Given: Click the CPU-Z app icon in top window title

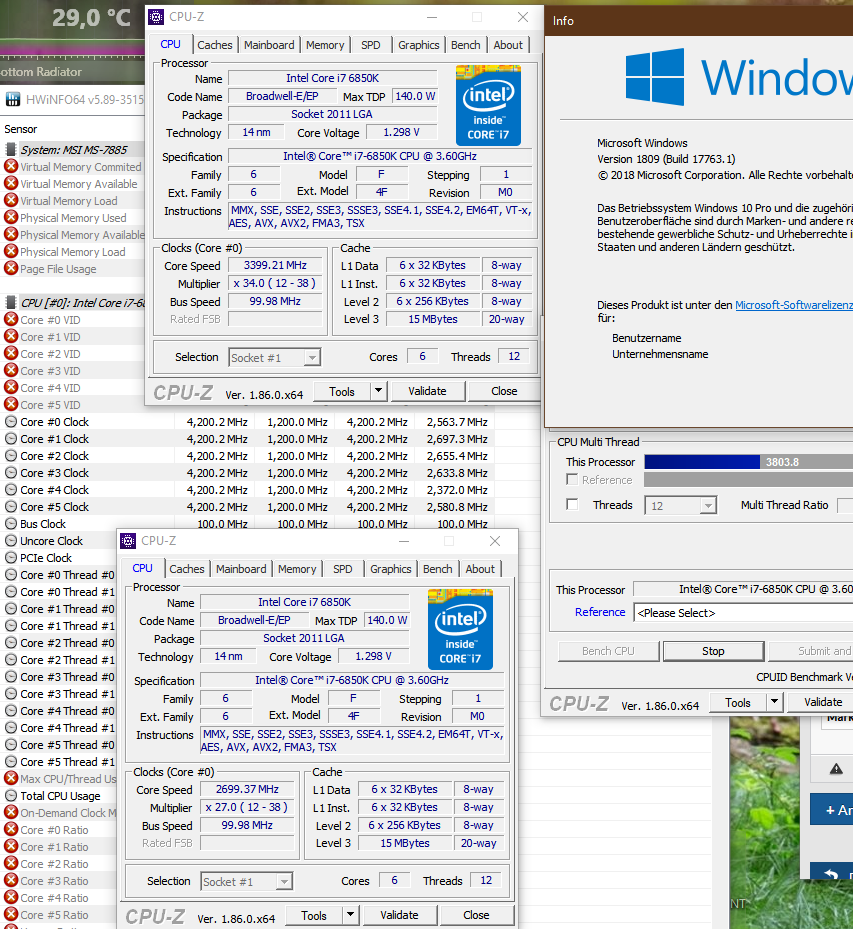Looking at the screenshot, I should click(x=156, y=17).
